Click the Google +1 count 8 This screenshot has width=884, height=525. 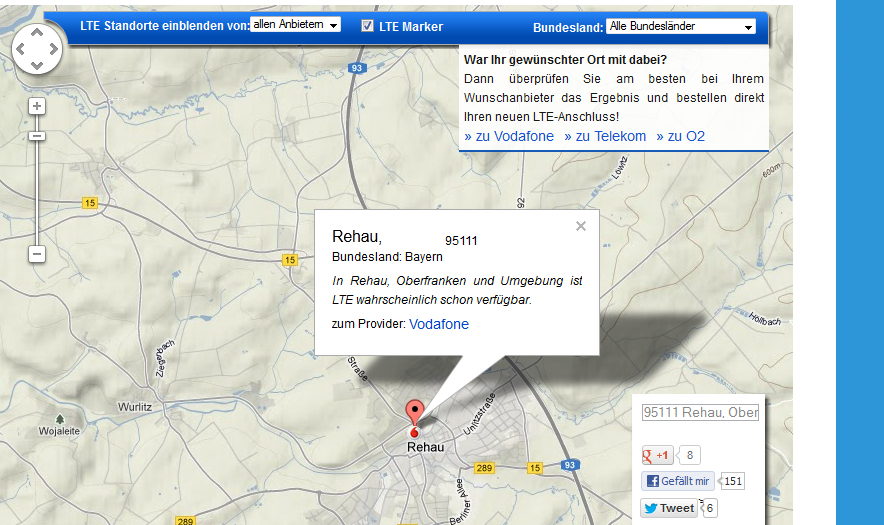point(689,455)
